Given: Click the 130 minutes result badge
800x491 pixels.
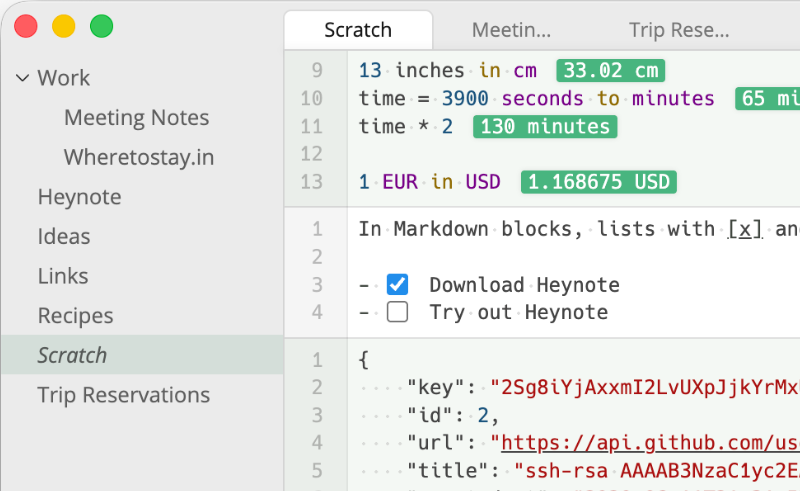Looking at the screenshot, I should [544, 127].
